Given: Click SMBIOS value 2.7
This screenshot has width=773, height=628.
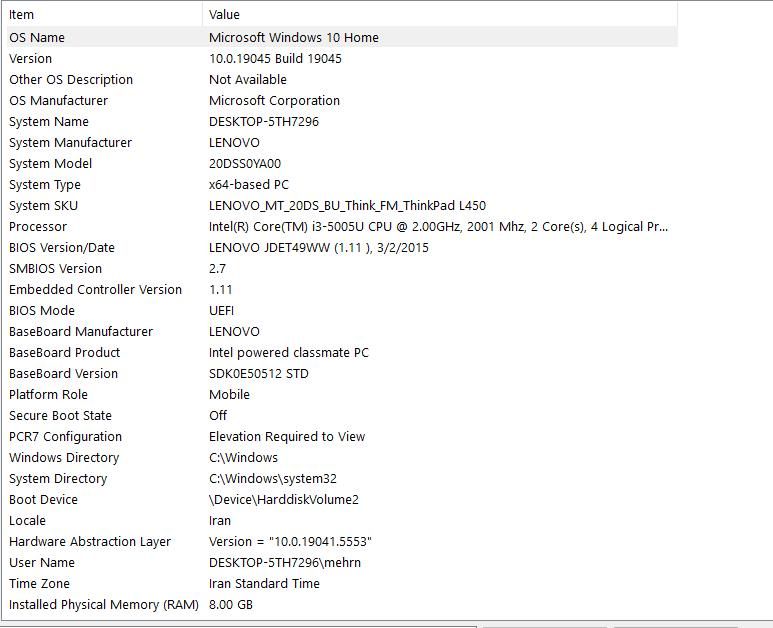Looking at the screenshot, I should (217, 269).
